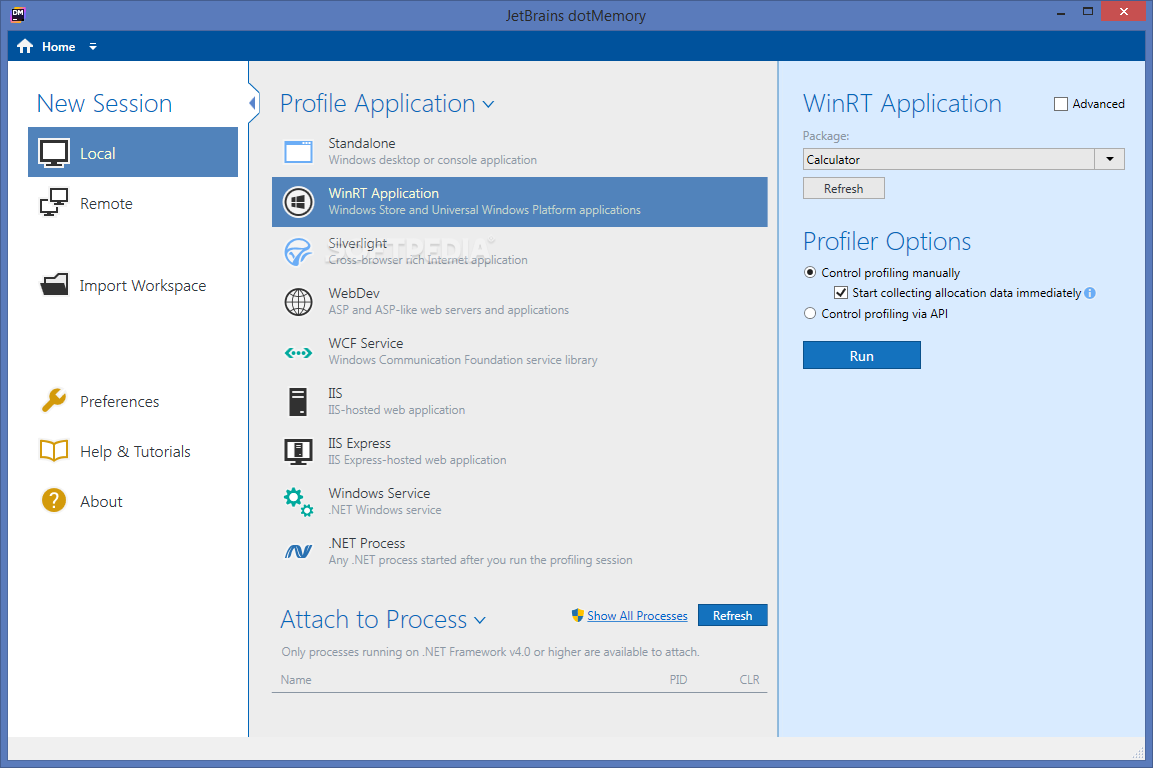This screenshot has height=768, width=1153.
Task: Click the Remote computers icon
Action: 54,202
